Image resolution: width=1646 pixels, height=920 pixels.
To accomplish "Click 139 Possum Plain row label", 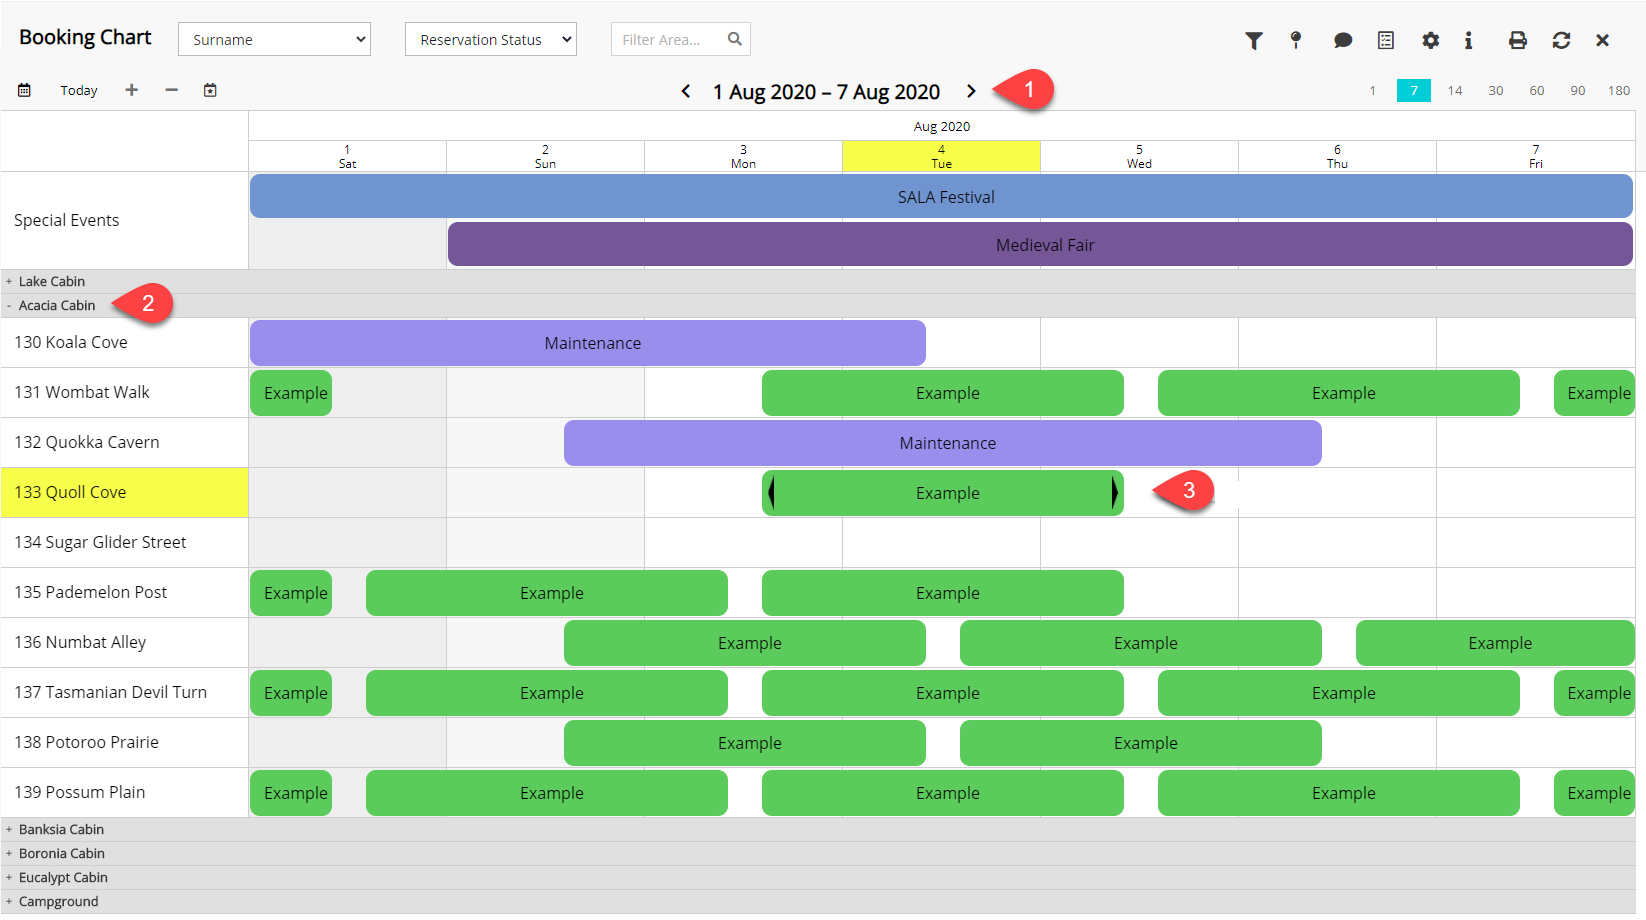I will click(80, 792).
